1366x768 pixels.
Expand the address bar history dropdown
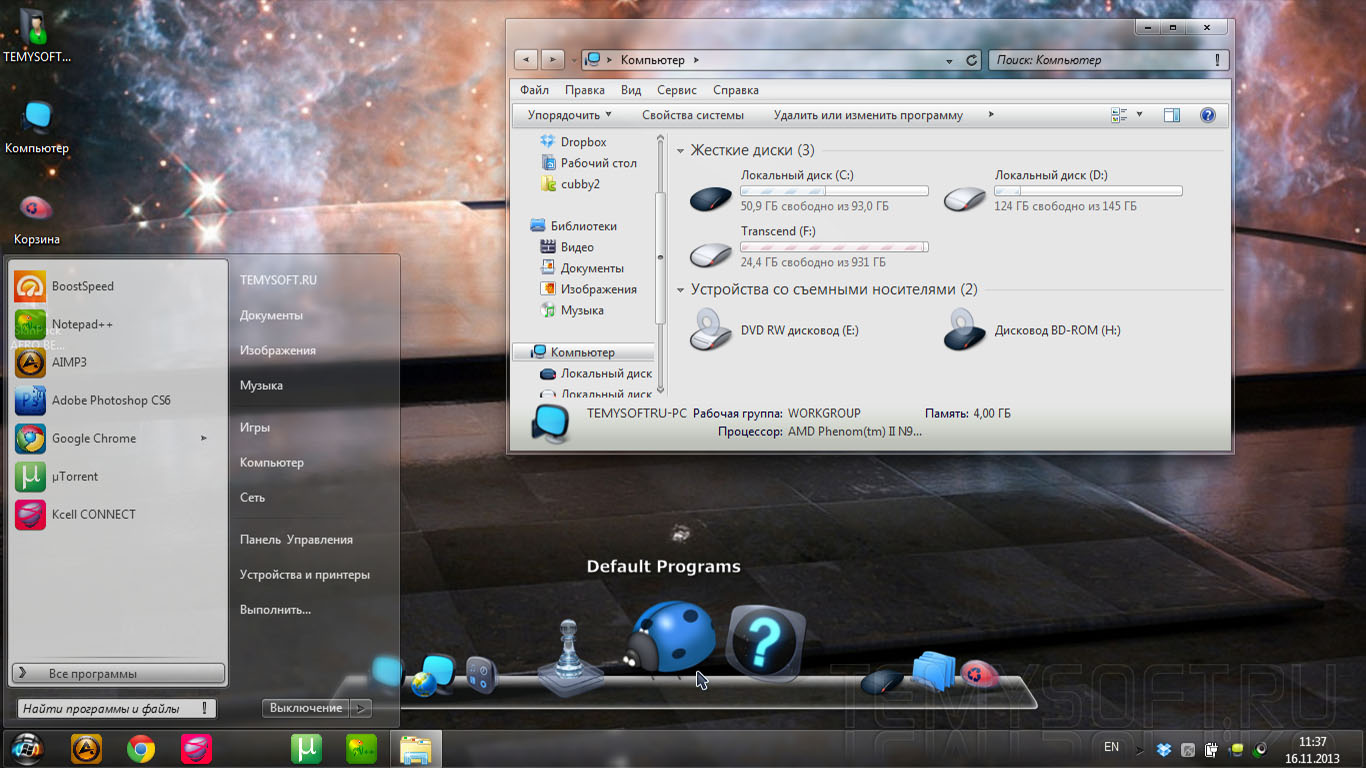click(949, 61)
